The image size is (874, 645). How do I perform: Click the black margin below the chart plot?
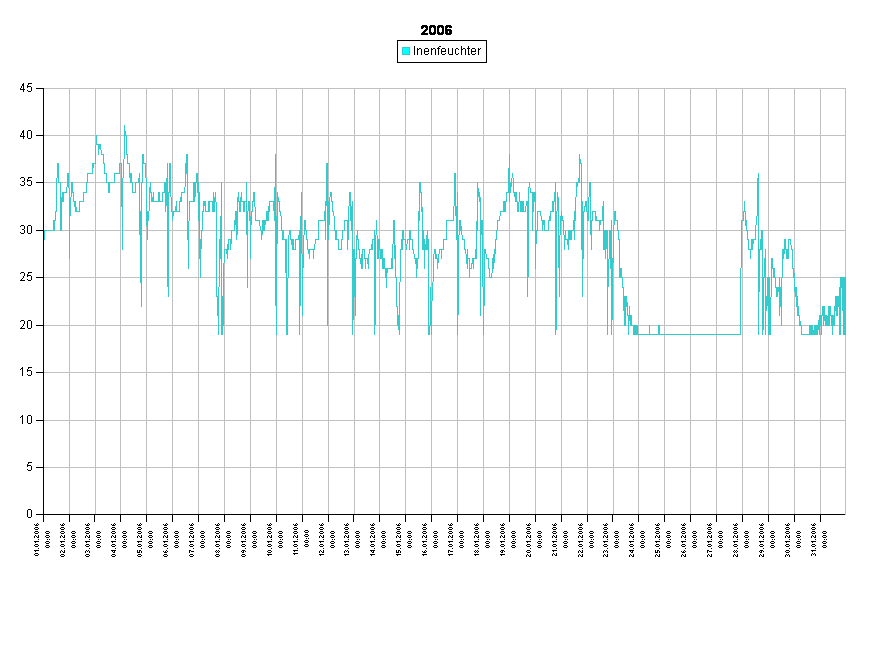(x=440, y=580)
